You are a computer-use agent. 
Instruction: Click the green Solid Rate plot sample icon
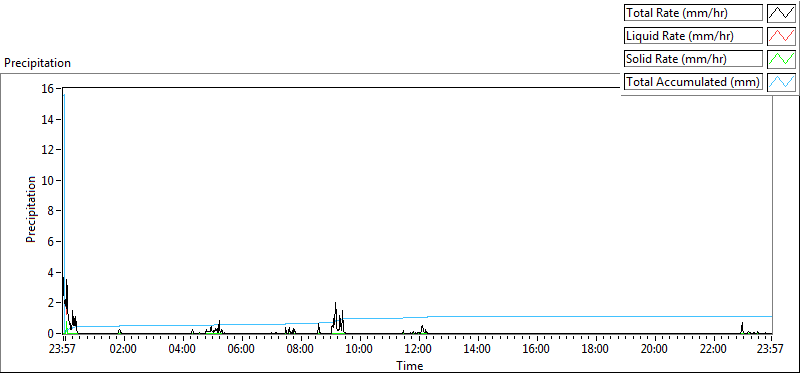click(782, 58)
